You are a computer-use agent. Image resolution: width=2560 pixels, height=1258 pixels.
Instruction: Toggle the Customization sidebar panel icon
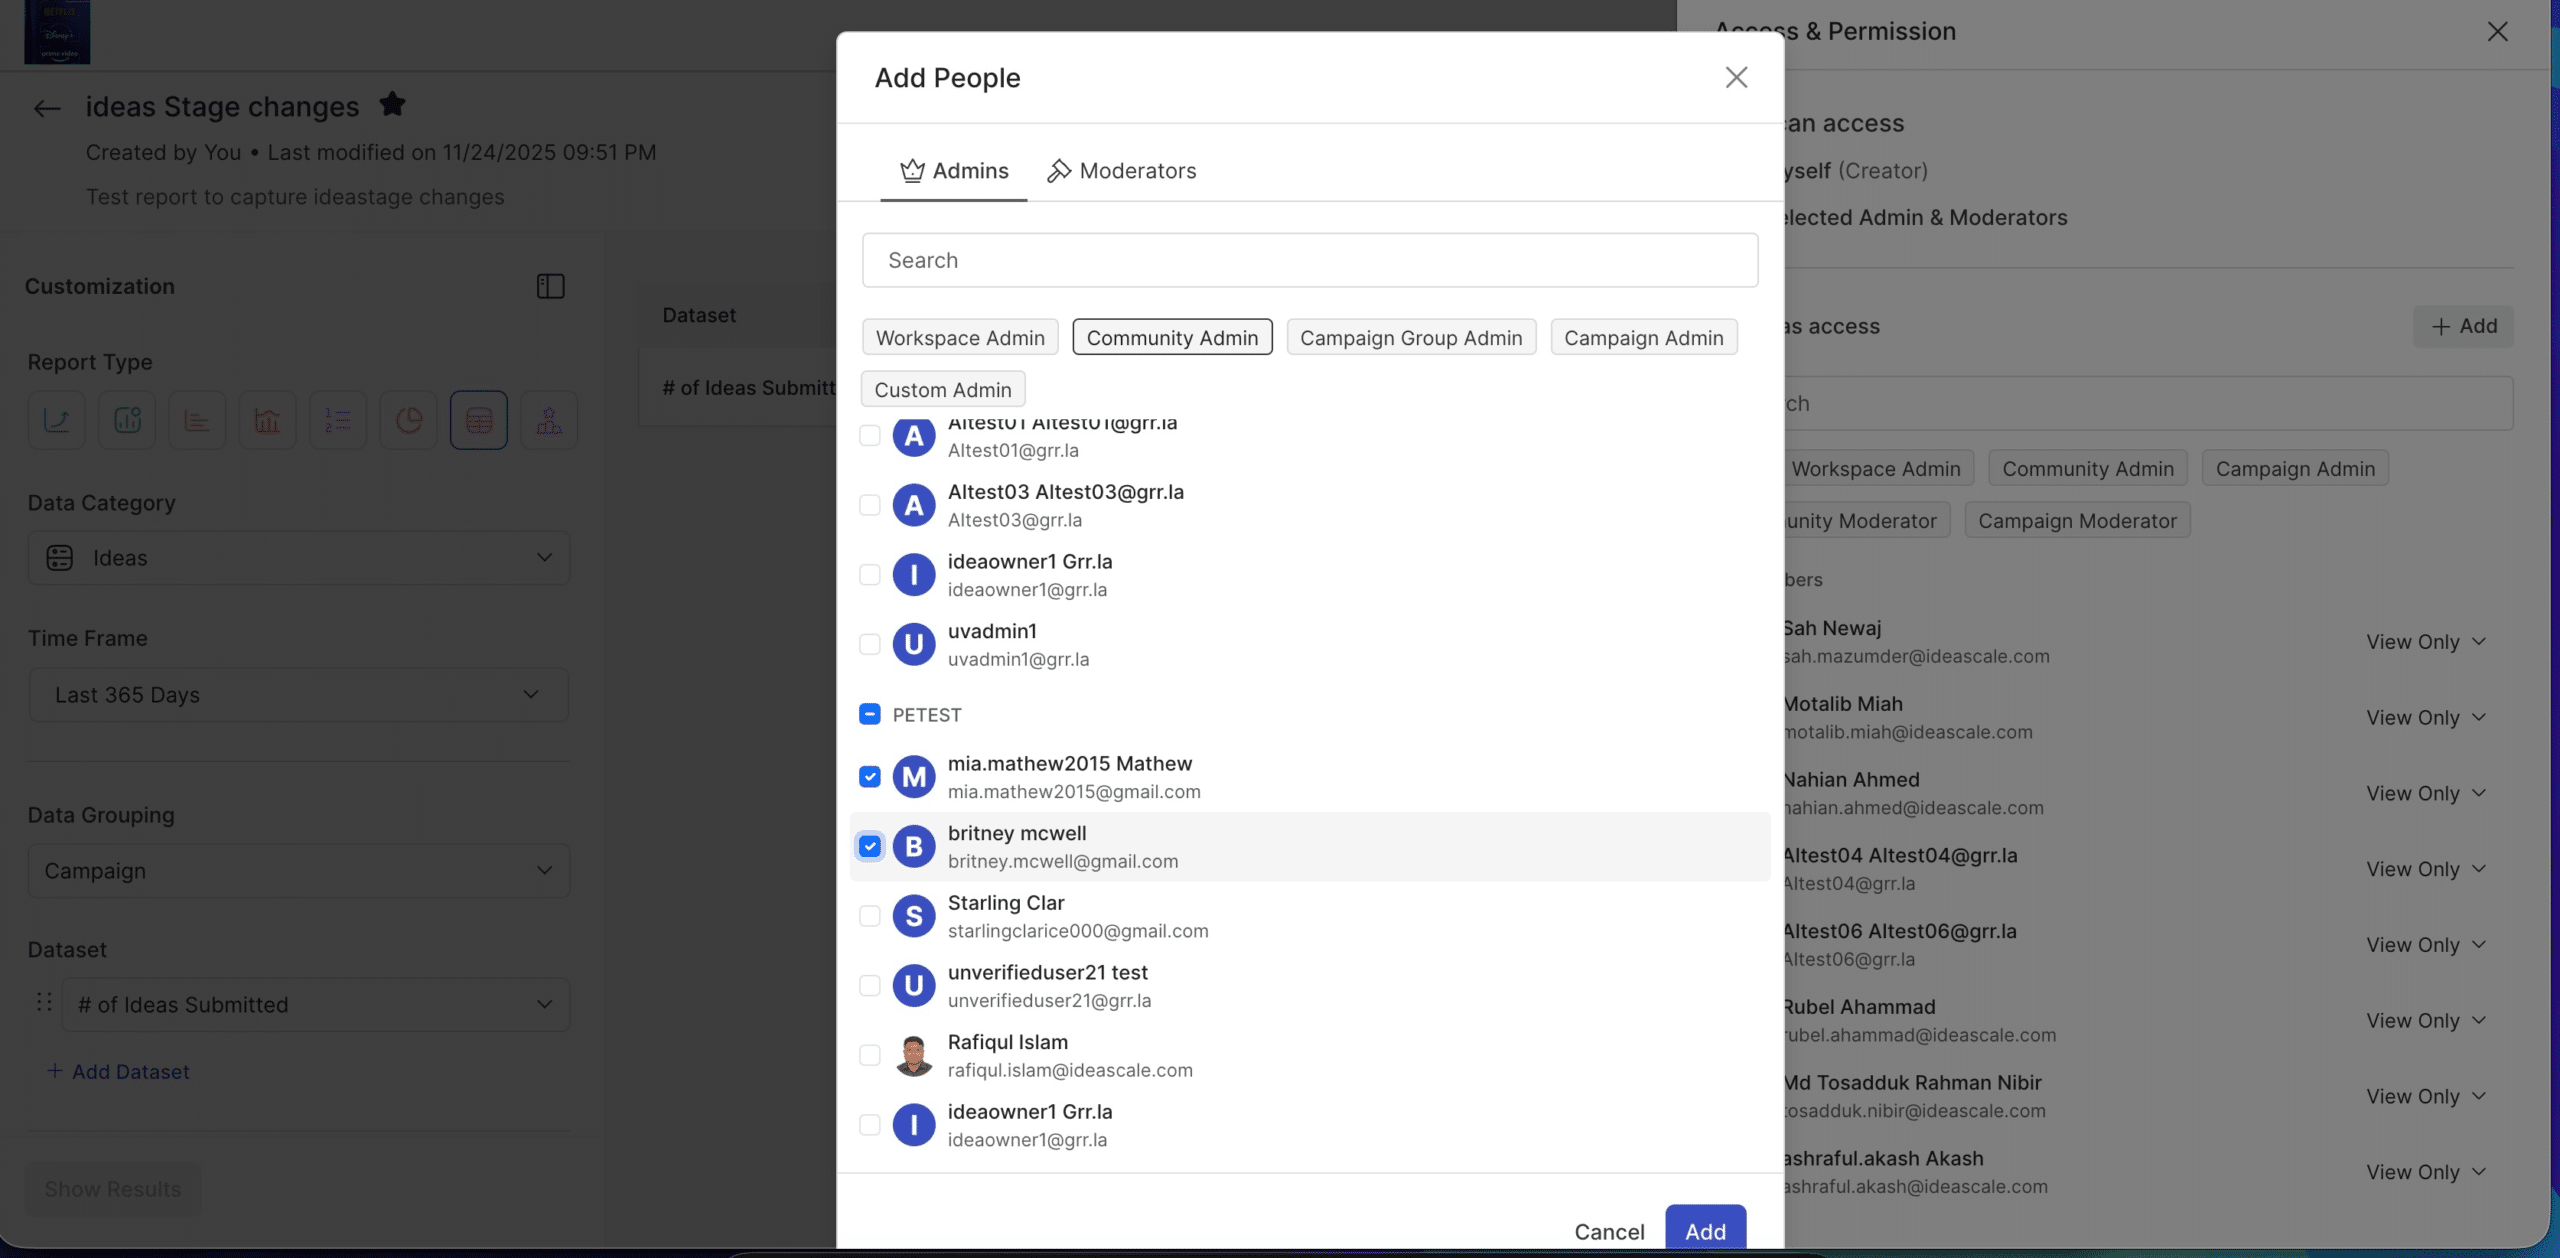pos(550,287)
